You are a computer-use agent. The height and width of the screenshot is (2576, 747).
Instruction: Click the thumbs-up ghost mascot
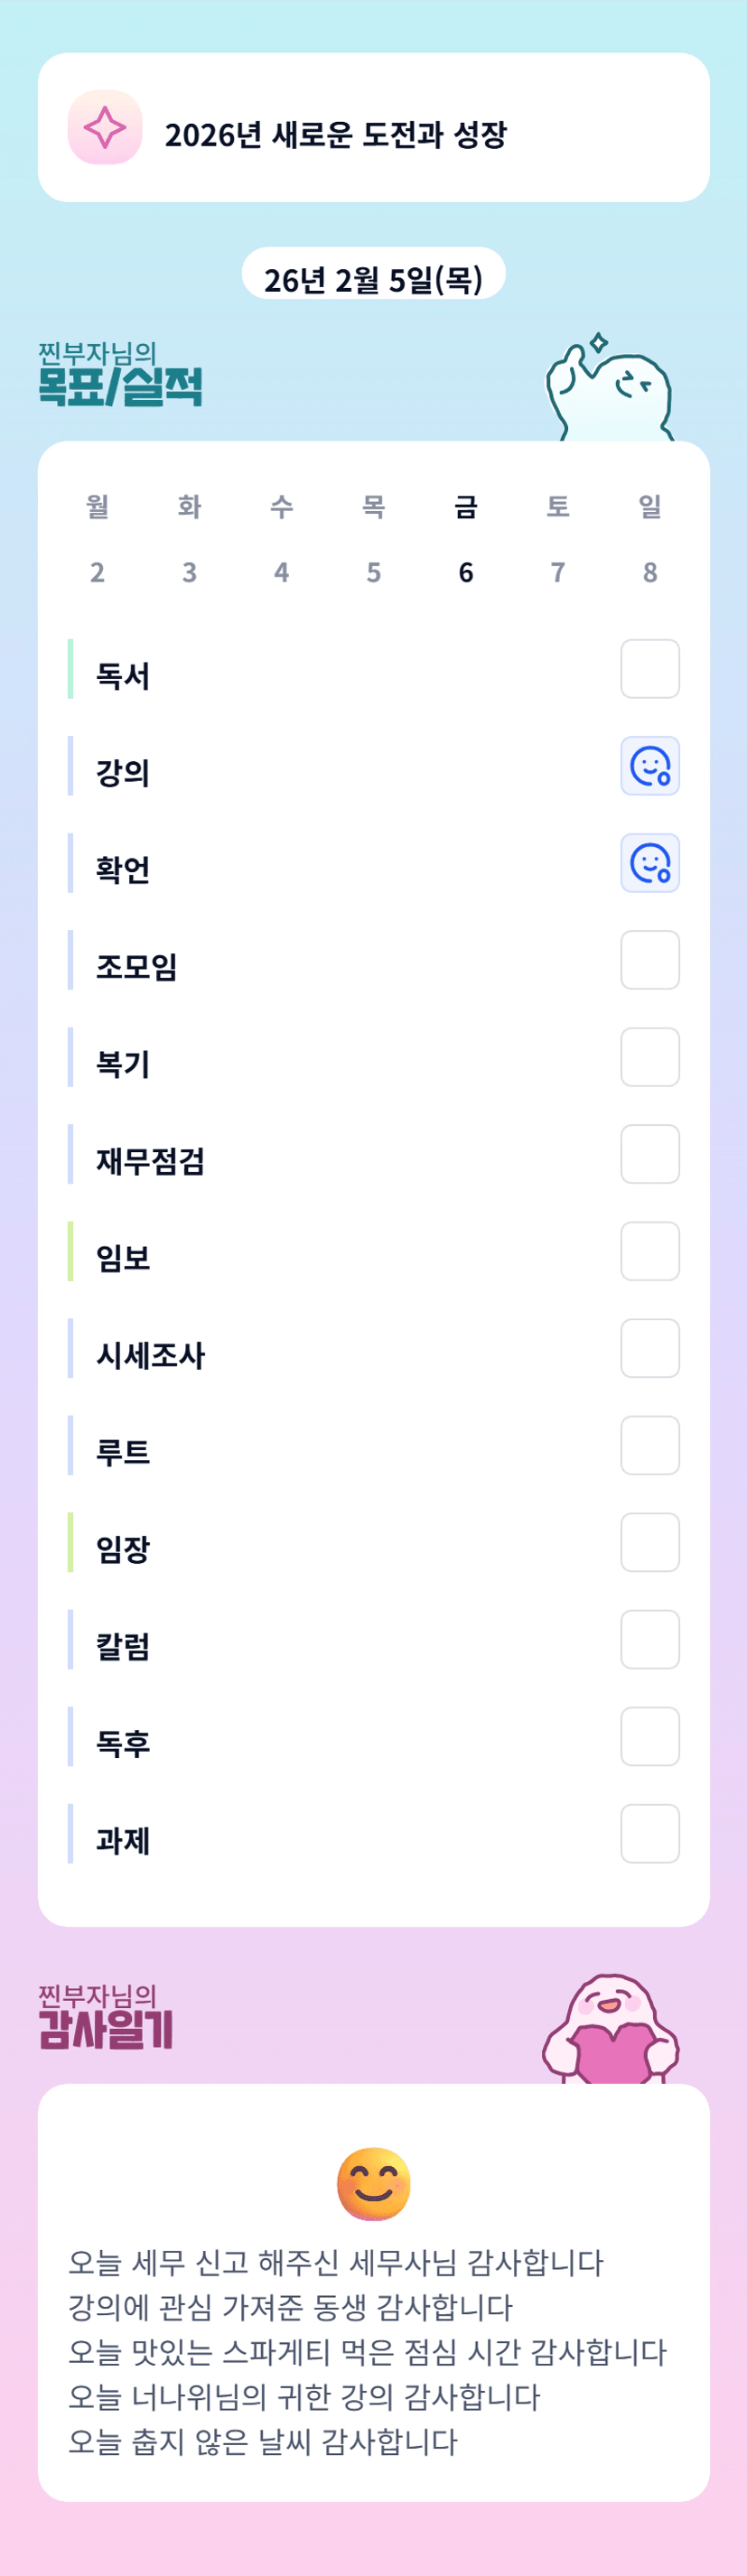tap(608, 390)
